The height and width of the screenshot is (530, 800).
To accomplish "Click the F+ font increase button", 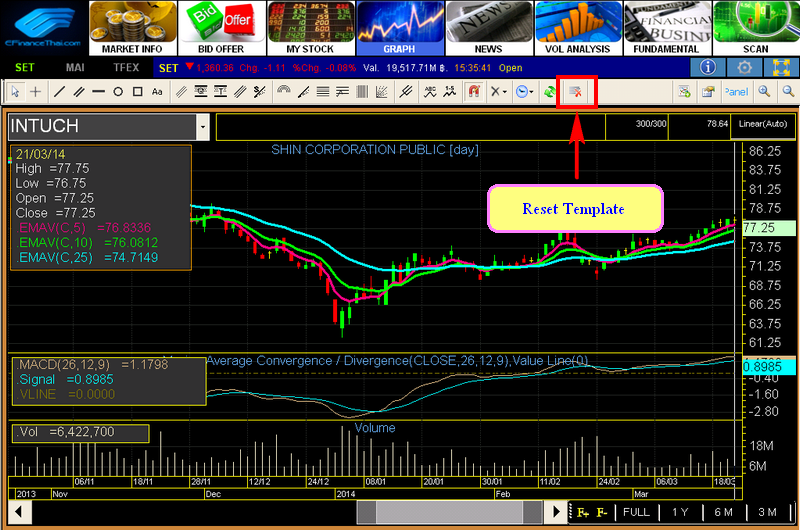I will click(582, 512).
